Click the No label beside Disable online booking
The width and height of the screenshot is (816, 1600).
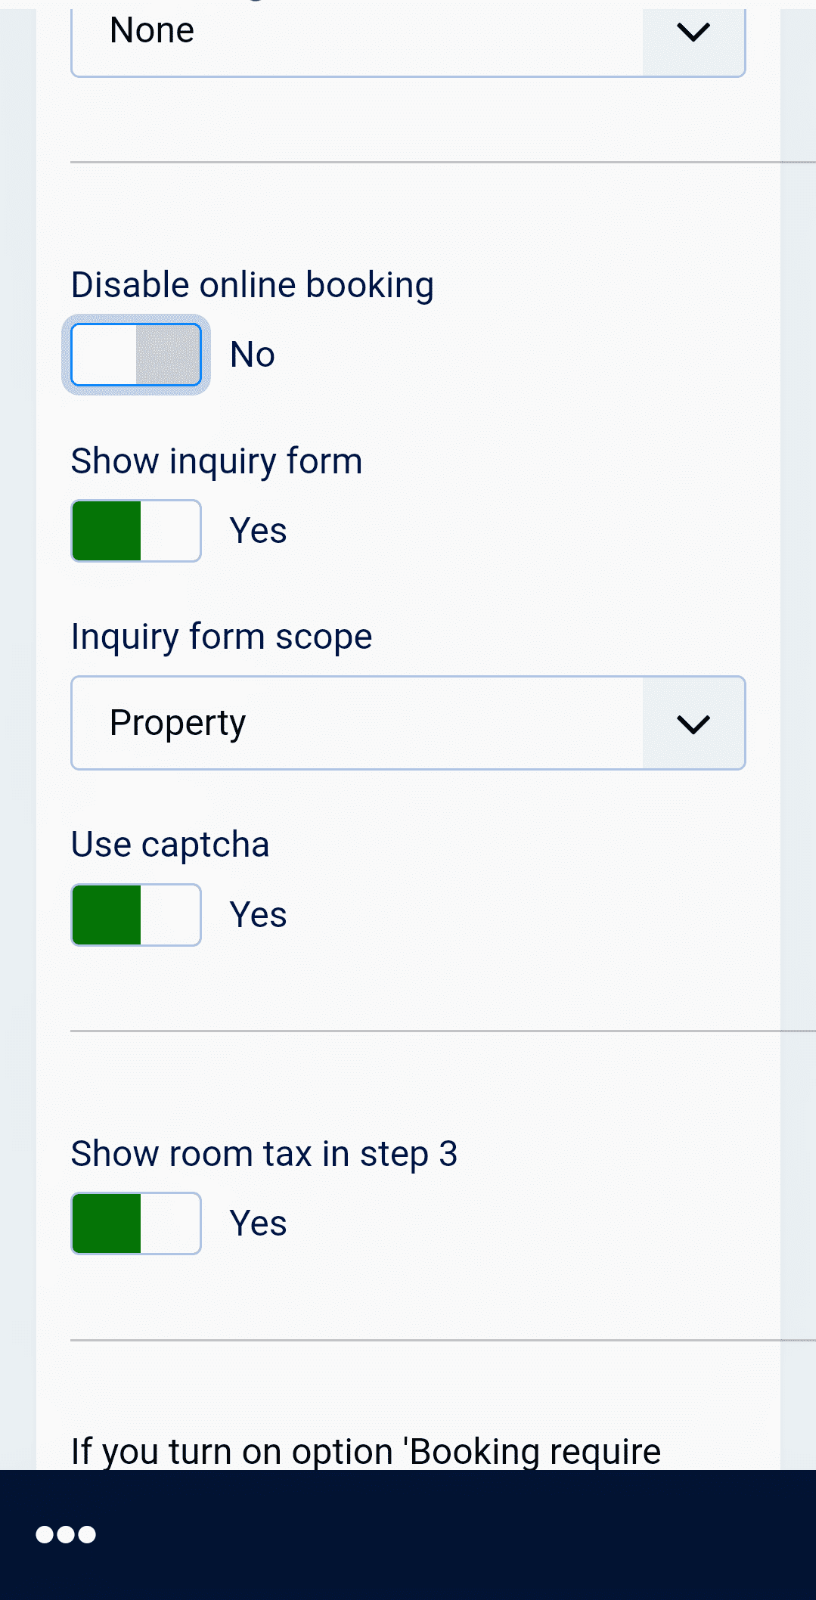[252, 355]
